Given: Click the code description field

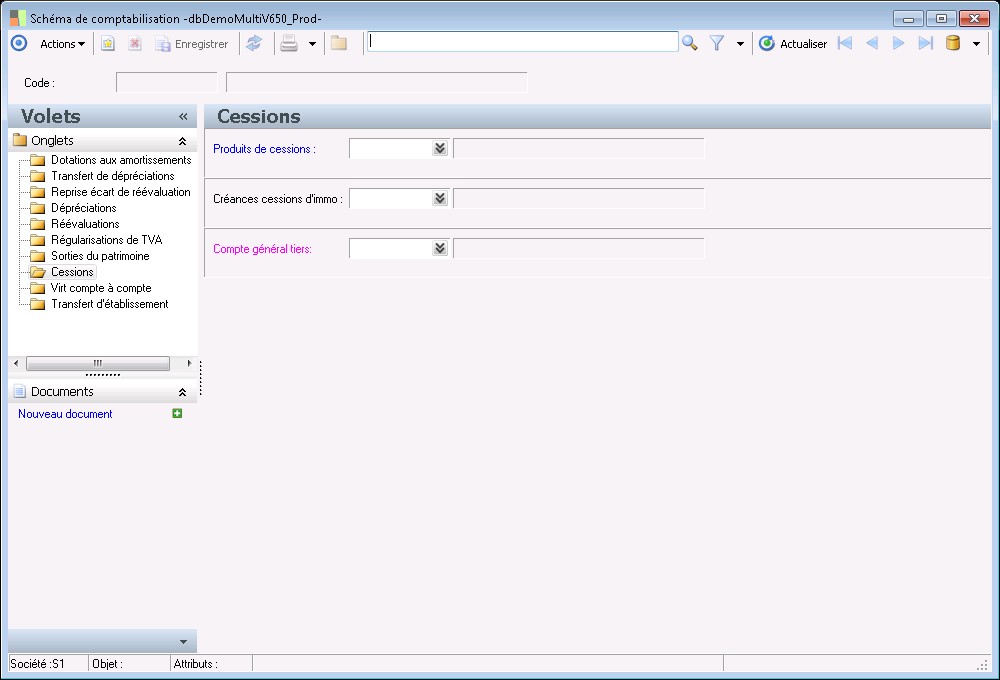Looking at the screenshot, I should coord(376,82).
